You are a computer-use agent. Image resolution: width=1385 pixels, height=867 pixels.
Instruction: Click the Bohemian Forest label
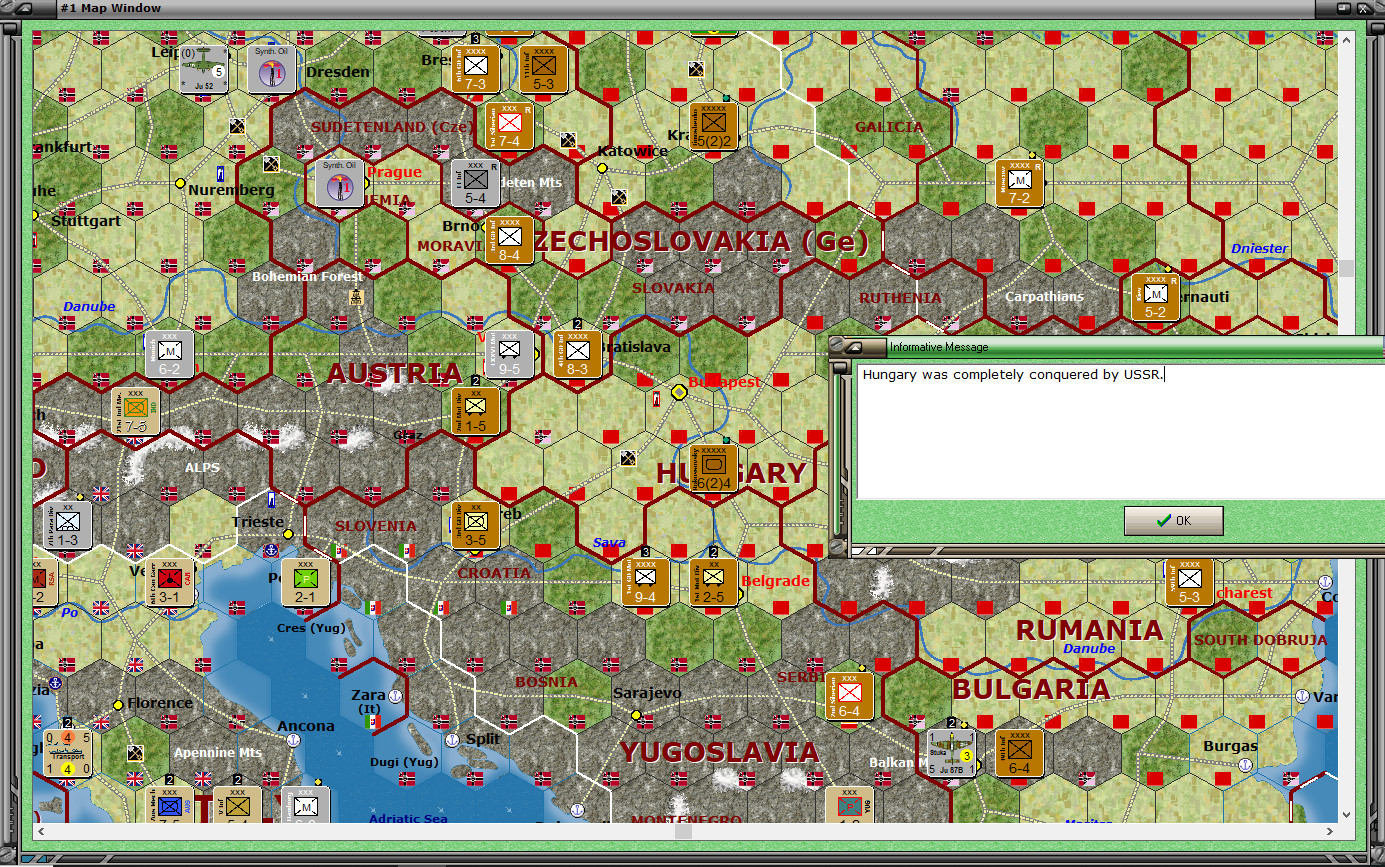click(x=307, y=276)
